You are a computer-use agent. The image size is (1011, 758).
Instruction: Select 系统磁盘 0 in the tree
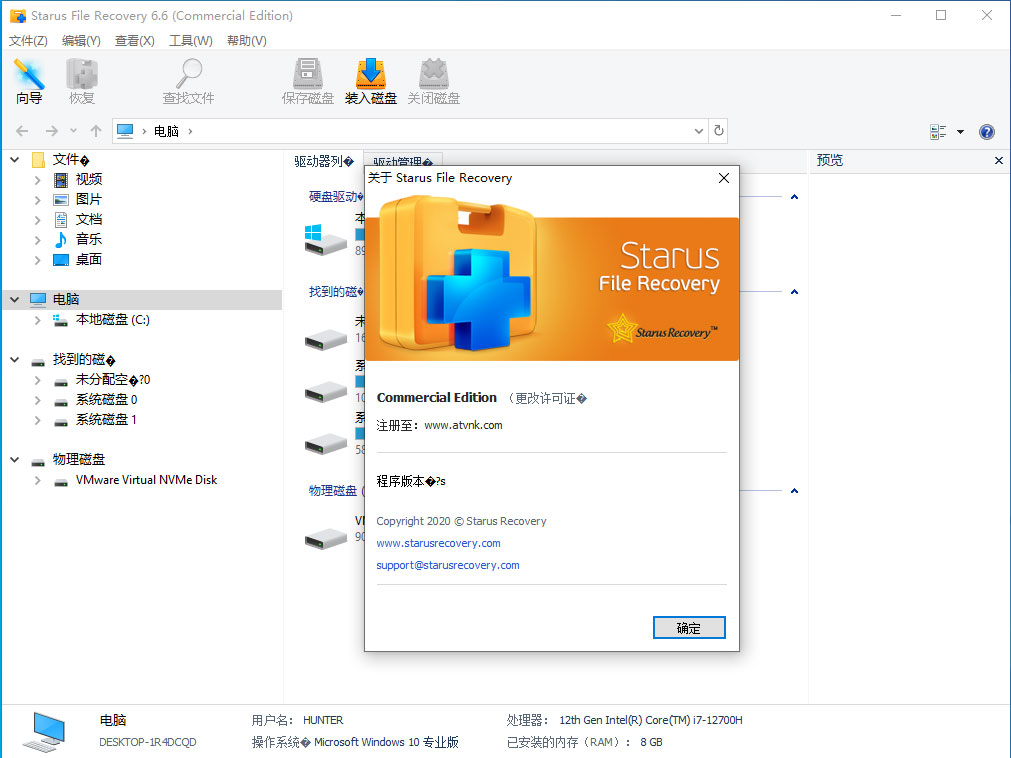106,400
